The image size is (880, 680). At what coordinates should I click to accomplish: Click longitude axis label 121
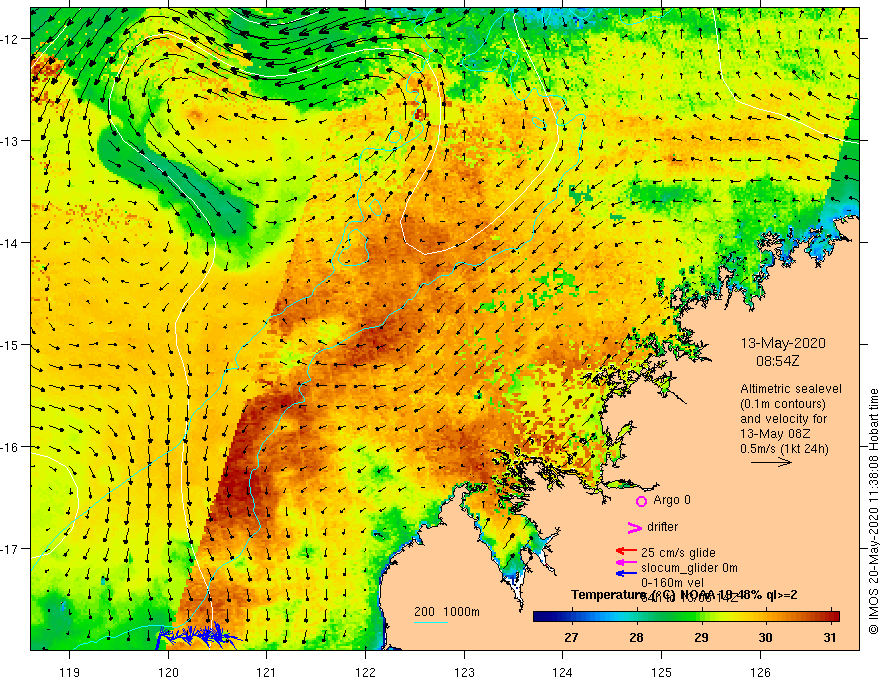(x=267, y=672)
